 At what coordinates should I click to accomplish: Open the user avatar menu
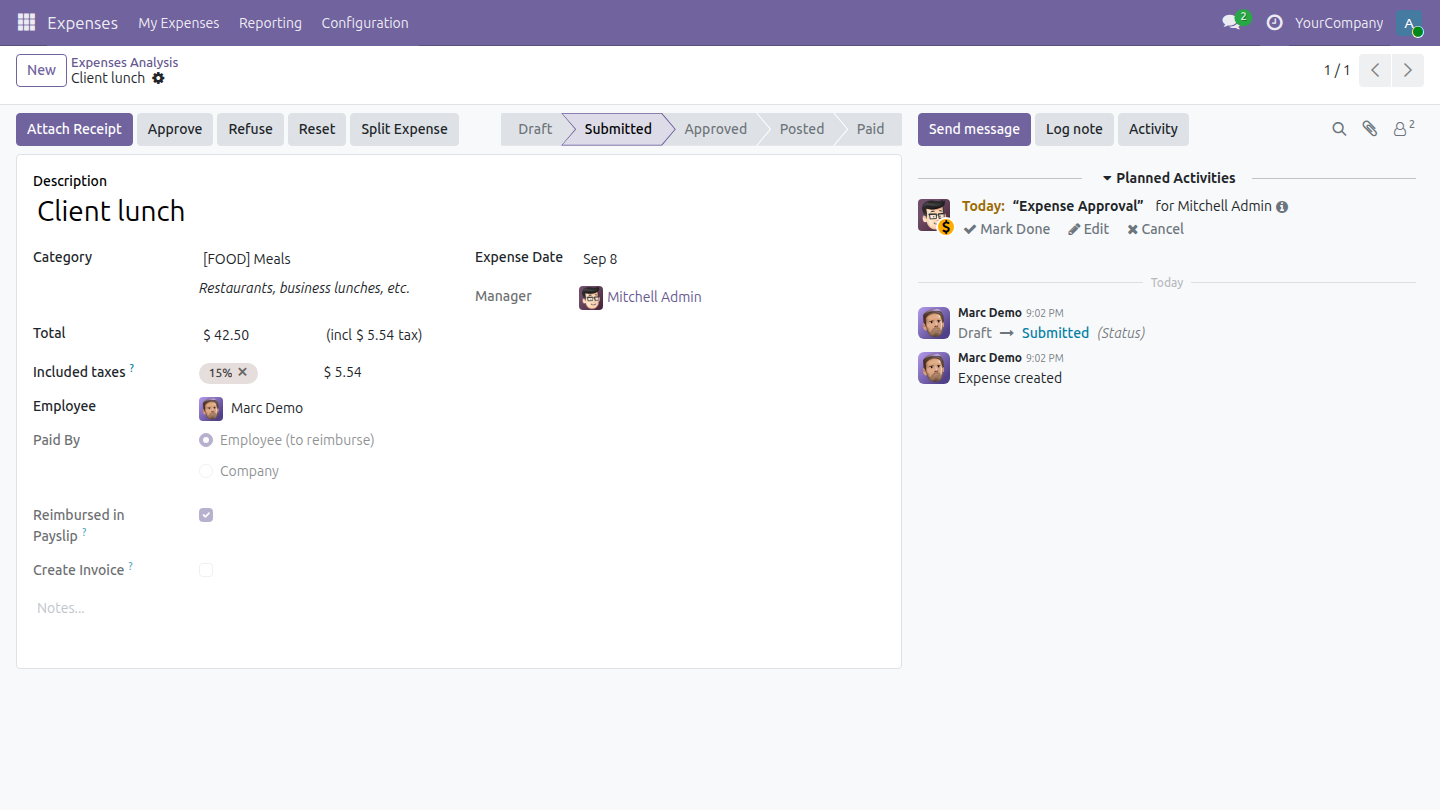pos(1409,22)
